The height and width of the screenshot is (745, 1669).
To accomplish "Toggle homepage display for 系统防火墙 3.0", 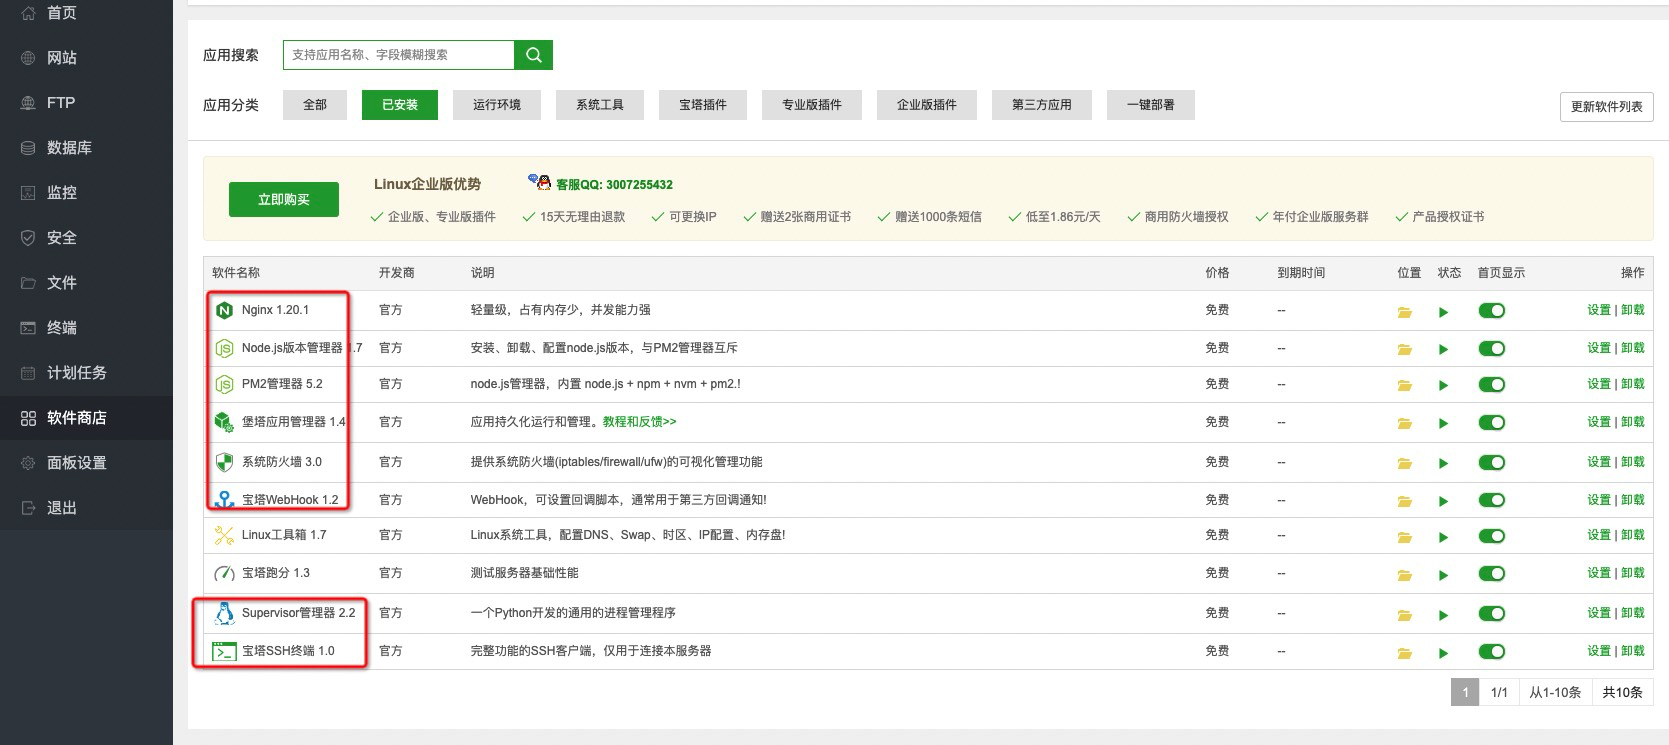I will pos(1492,462).
